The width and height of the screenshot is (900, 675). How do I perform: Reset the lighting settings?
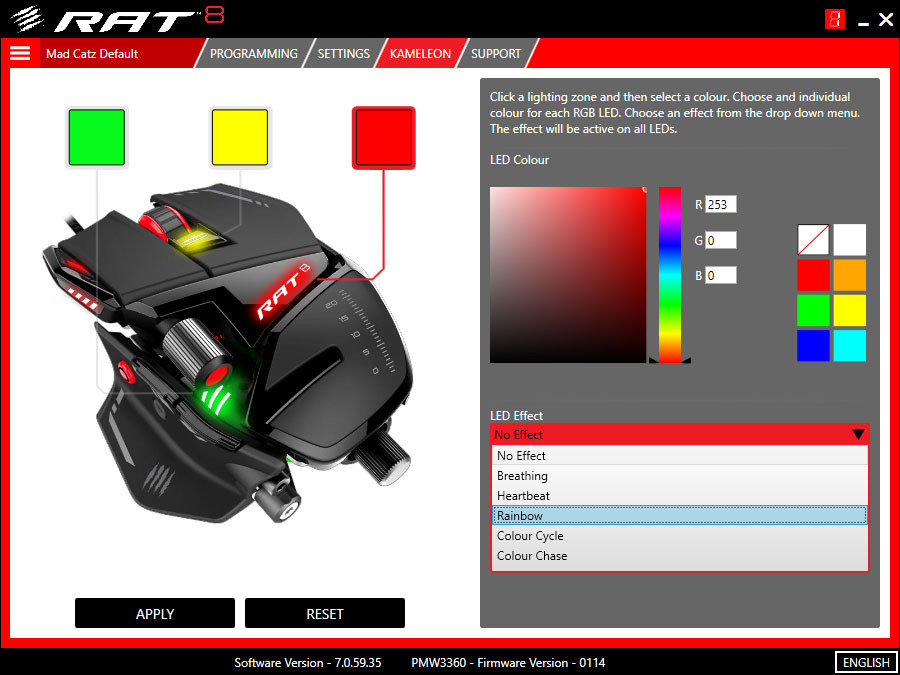click(324, 613)
